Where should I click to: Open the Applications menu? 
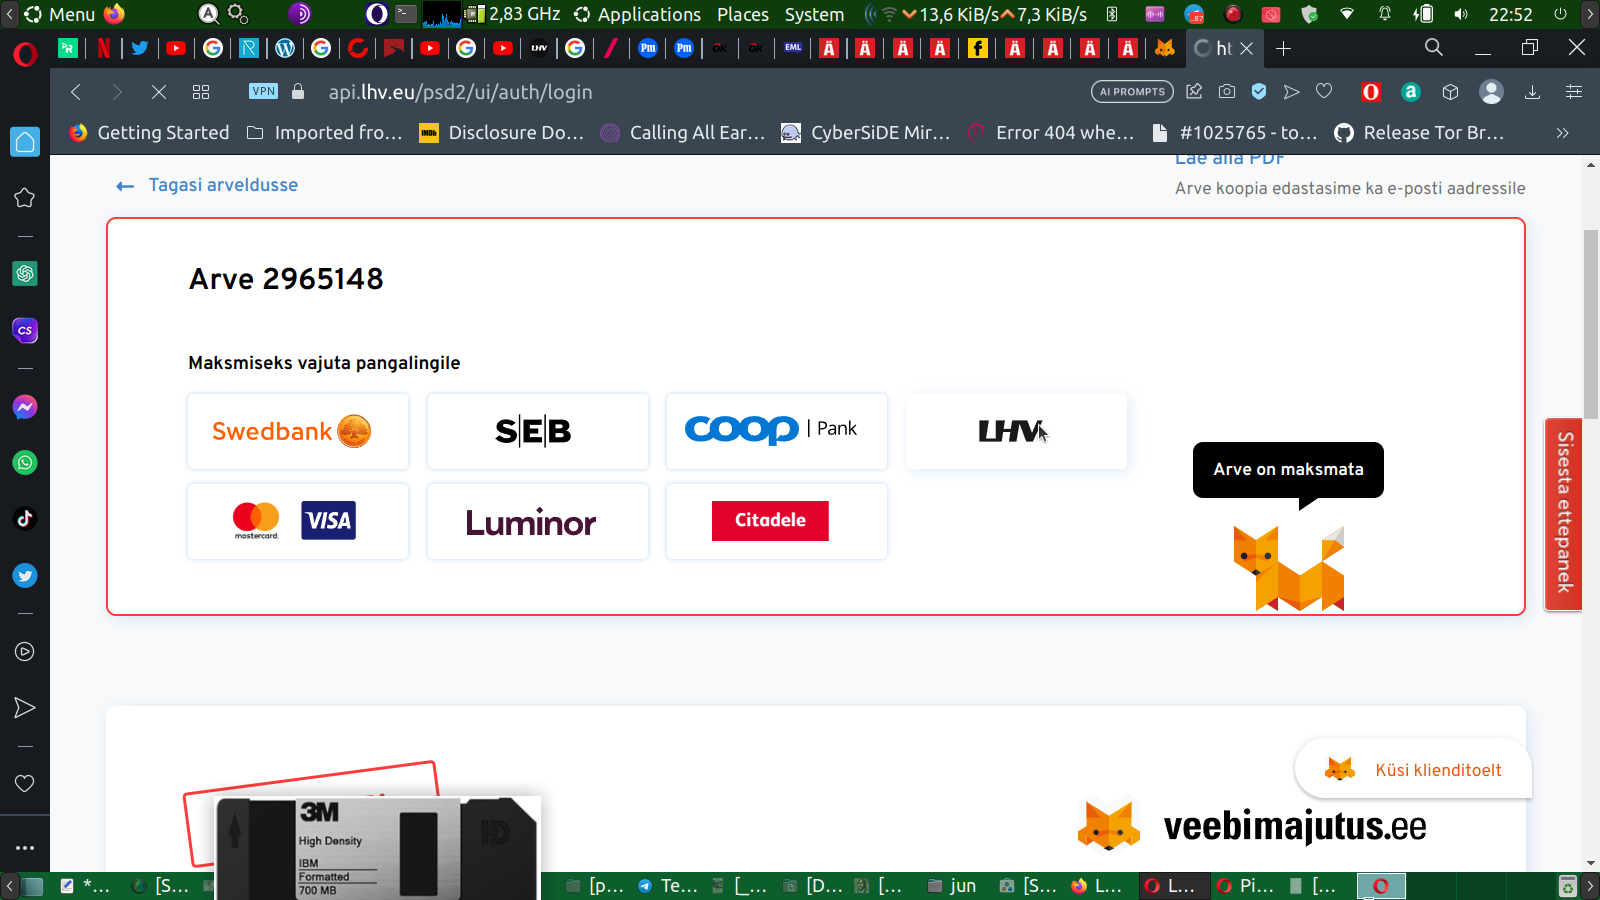click(638, 14)
